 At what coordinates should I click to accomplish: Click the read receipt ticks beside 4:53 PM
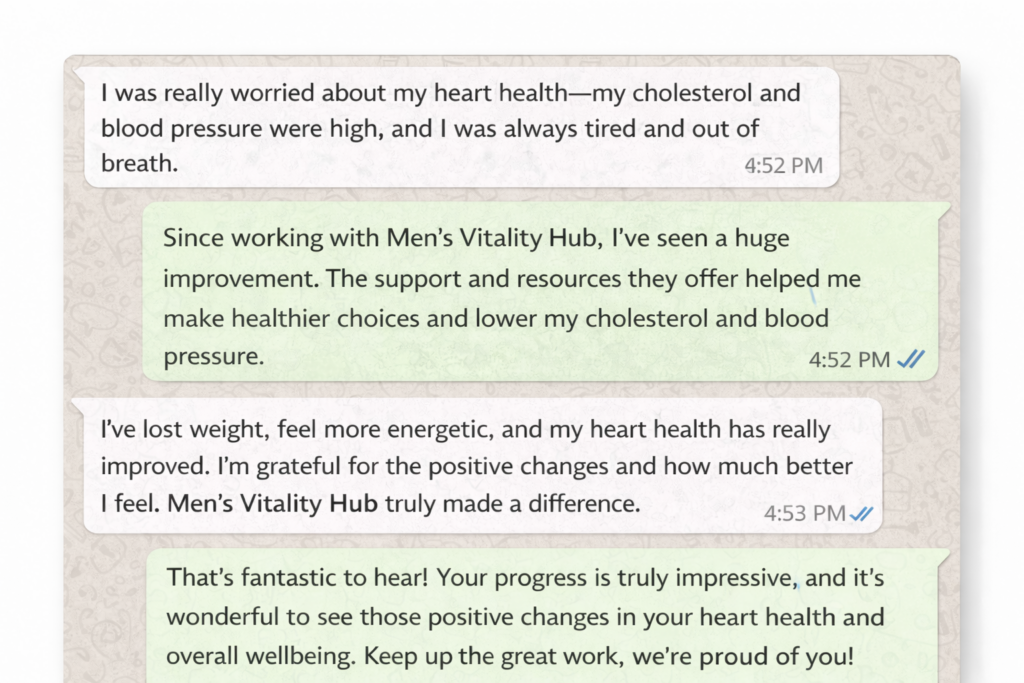click(861, 514)
